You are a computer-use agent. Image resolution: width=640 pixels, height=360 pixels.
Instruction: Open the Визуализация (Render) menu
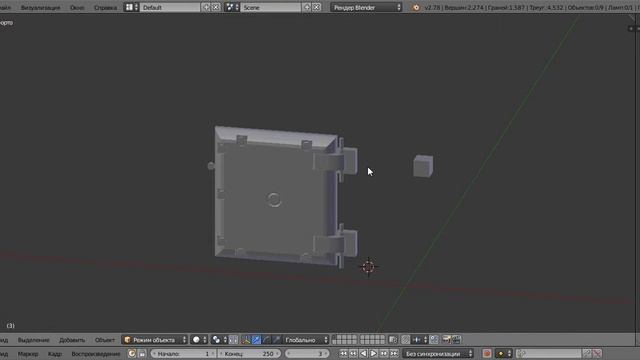pyautogui.click(x=40, y=7)
